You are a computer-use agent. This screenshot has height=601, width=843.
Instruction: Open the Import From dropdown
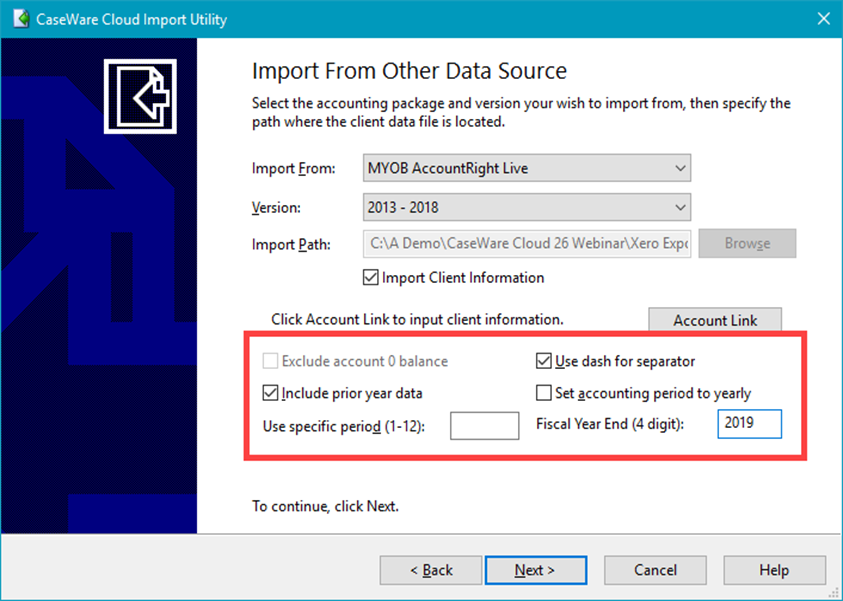coord(526,168)
